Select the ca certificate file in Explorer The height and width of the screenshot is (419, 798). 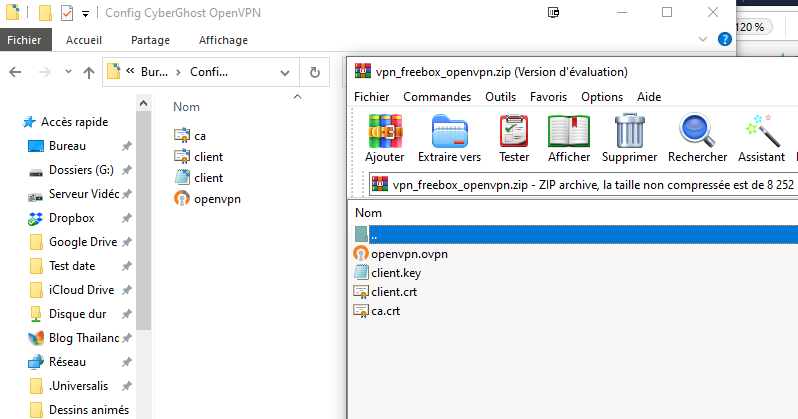pyautogui.click(x=190, y=135)
